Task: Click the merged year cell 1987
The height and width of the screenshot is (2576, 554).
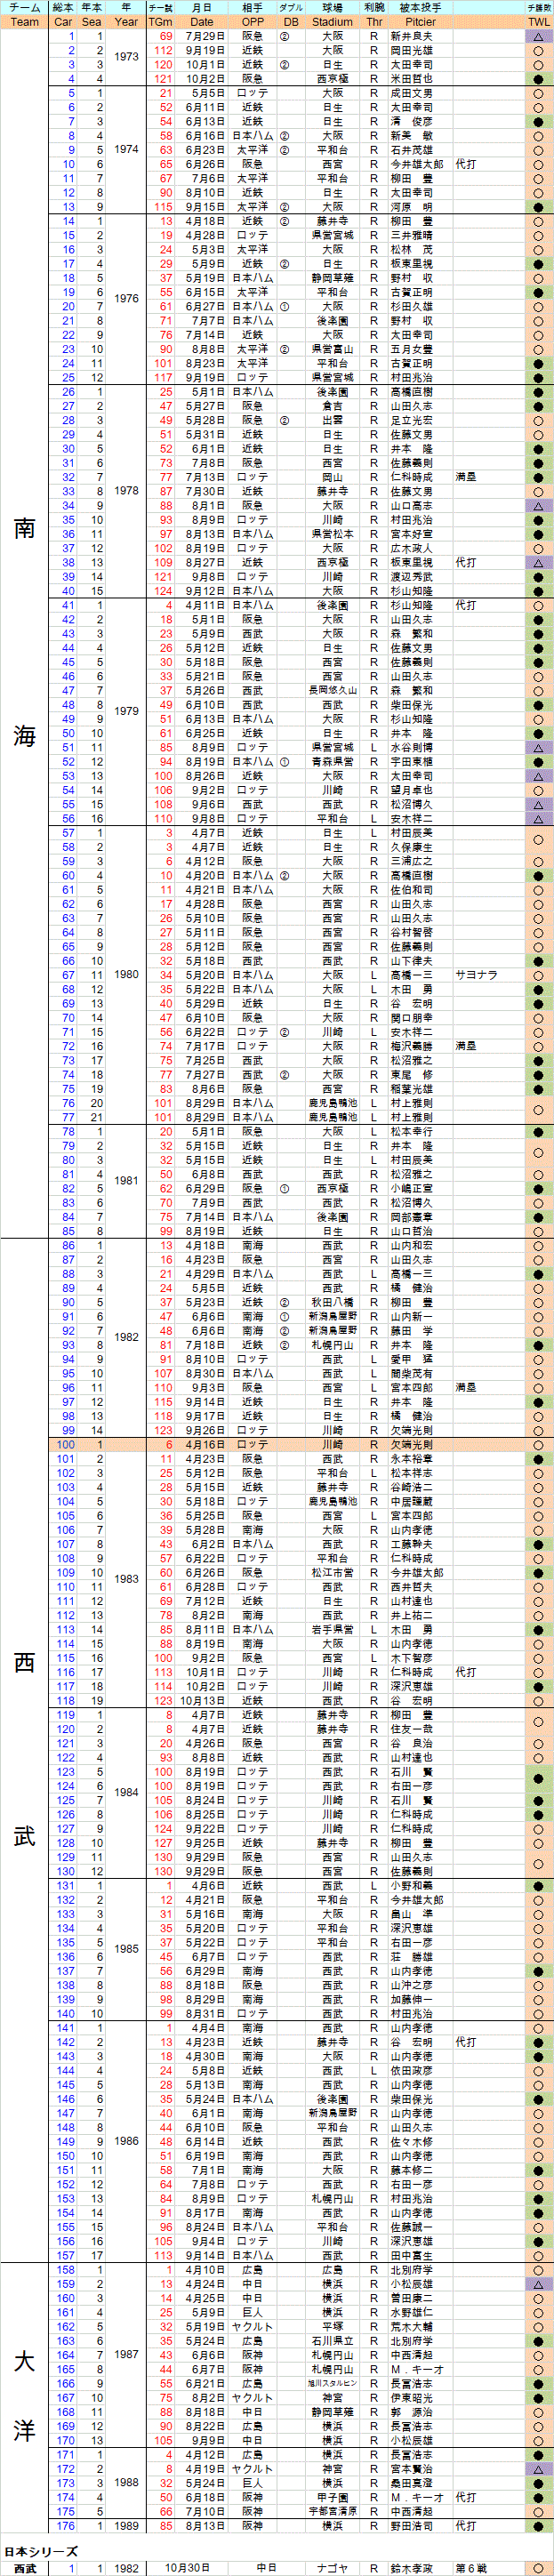Action: pos(126,2354)
